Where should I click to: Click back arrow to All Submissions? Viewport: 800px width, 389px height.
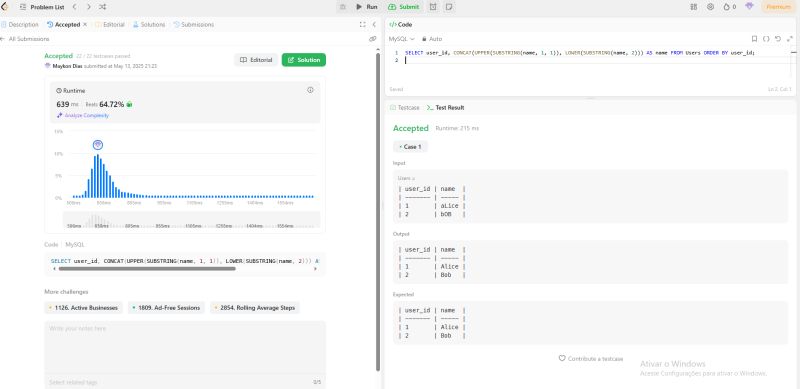pos(3,39)
